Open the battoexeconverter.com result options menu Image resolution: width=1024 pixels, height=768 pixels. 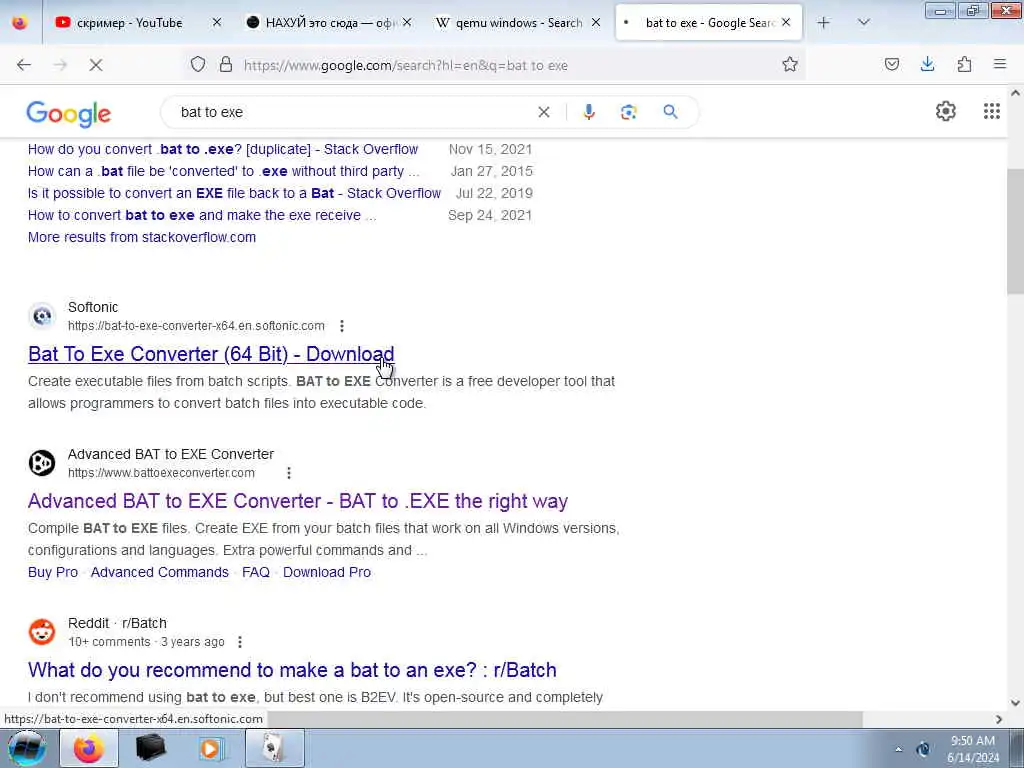[x=289, y=473]
